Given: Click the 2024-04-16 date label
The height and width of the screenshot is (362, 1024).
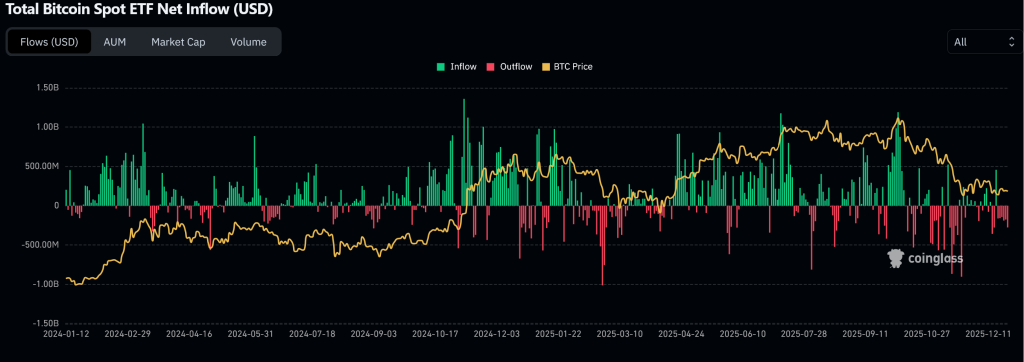Looking at the screenshot, I should [189, 333].
